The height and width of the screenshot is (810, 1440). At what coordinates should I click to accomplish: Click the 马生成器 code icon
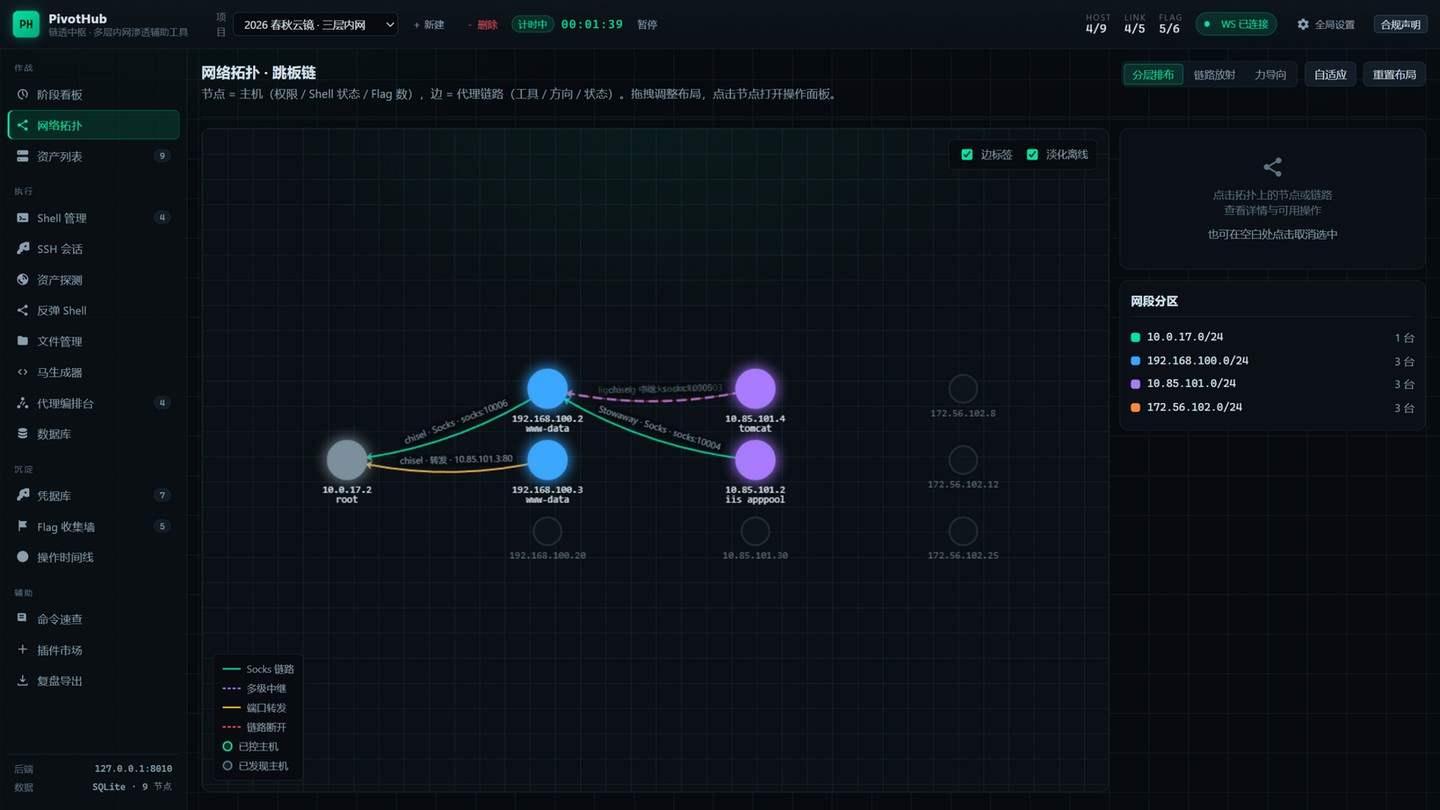(23, 372)
